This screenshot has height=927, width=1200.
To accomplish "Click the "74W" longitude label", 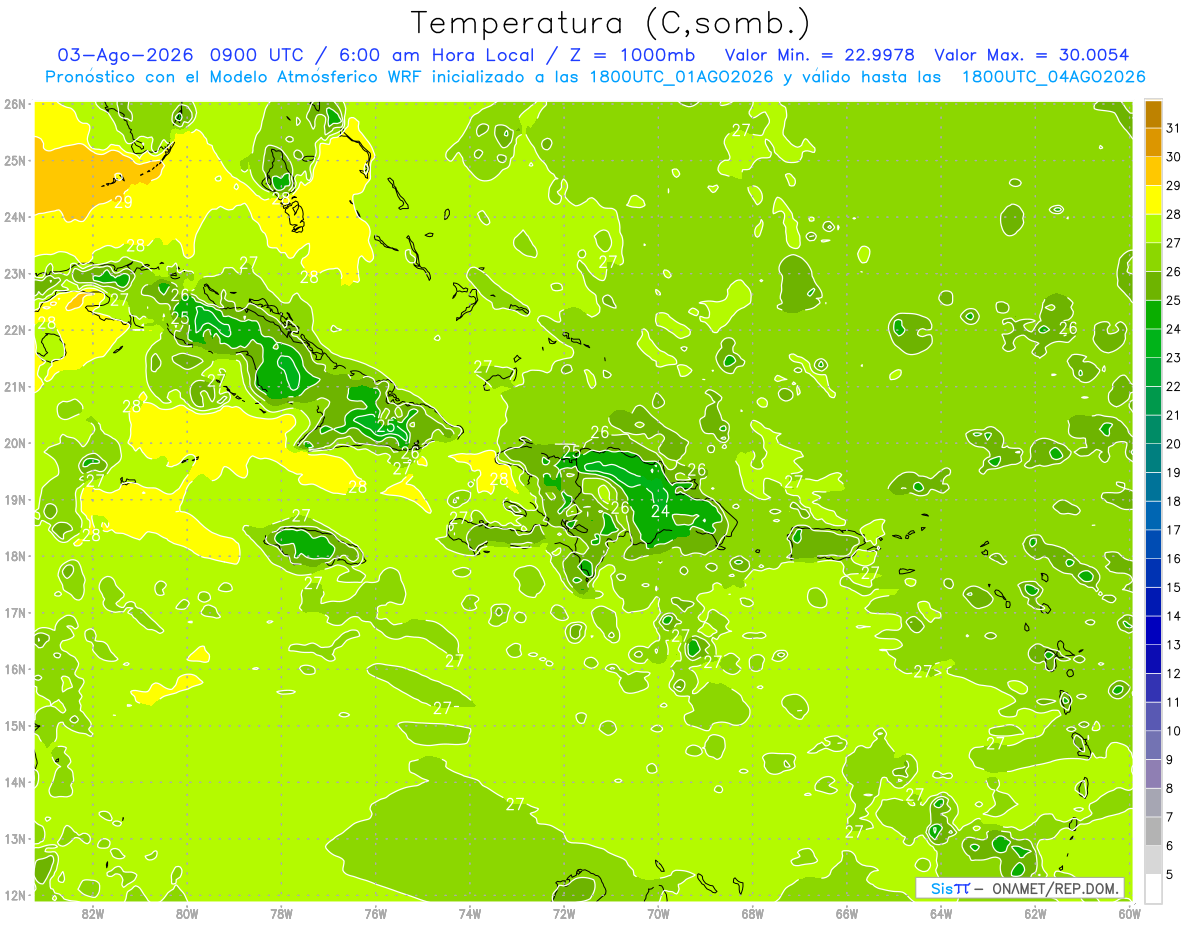I will (470, 913).
